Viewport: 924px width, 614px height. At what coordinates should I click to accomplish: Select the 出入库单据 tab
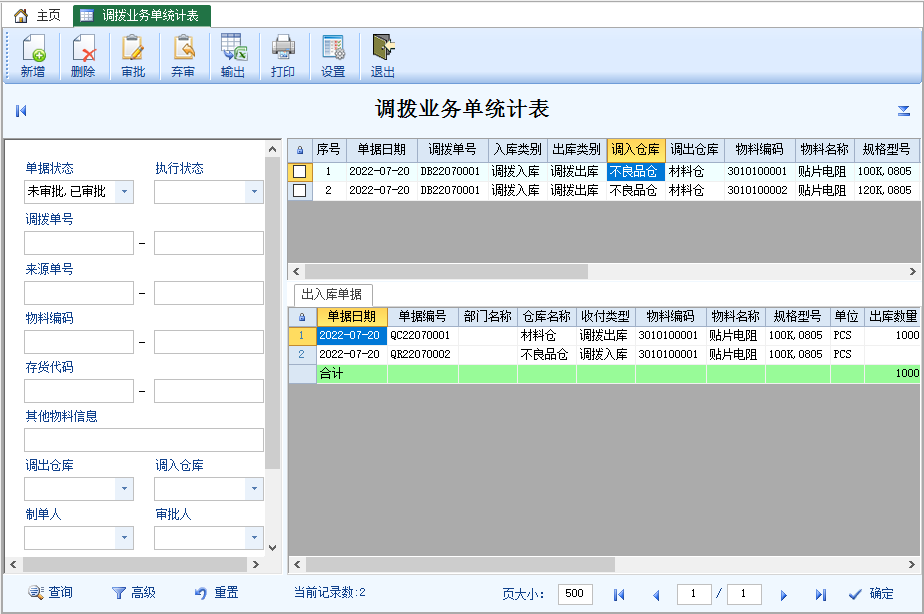pos(332,294)
